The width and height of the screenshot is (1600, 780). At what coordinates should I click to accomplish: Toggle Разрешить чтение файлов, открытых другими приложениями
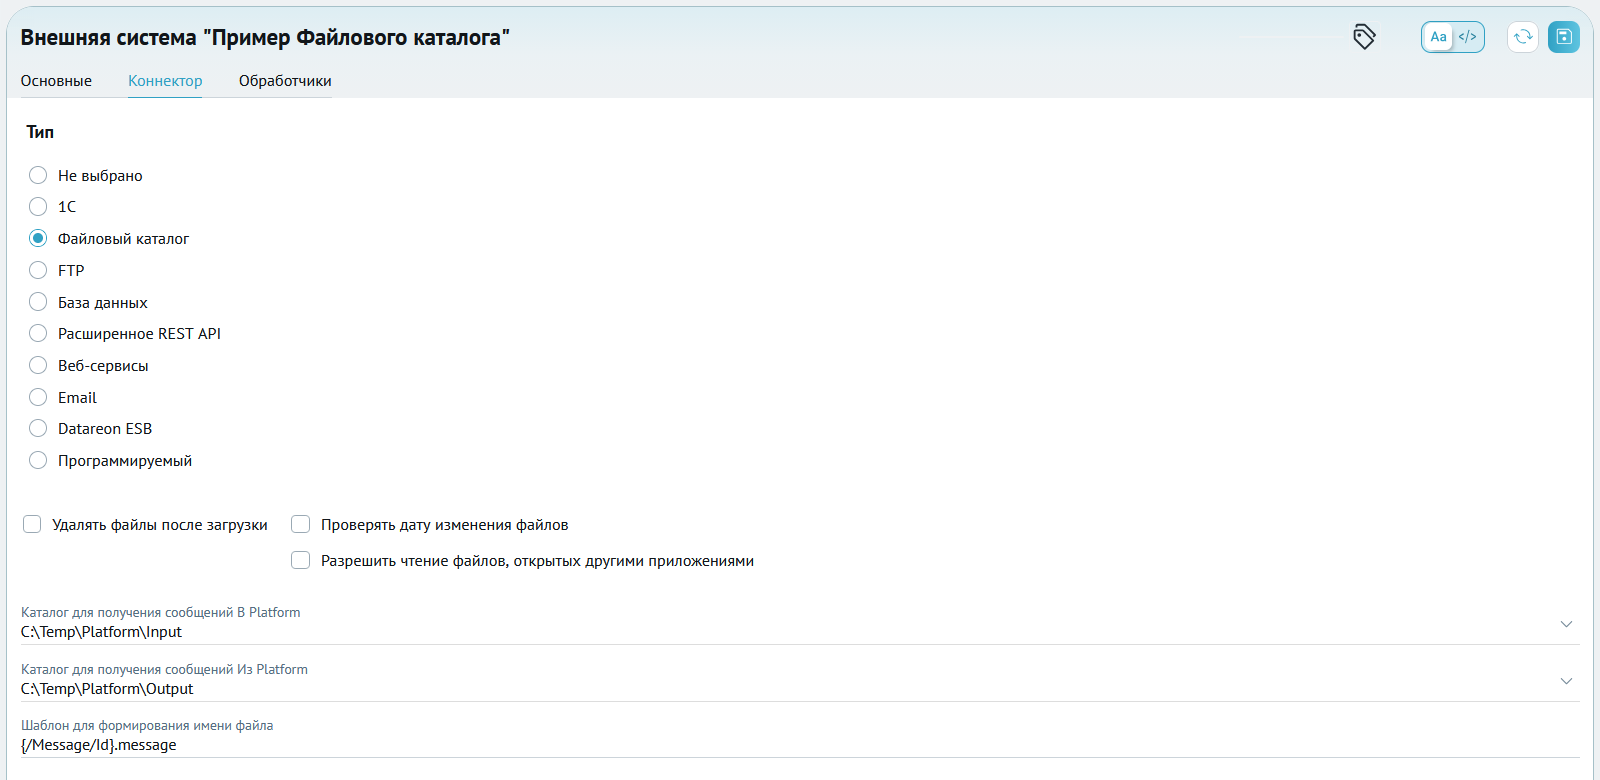(300, 560)
